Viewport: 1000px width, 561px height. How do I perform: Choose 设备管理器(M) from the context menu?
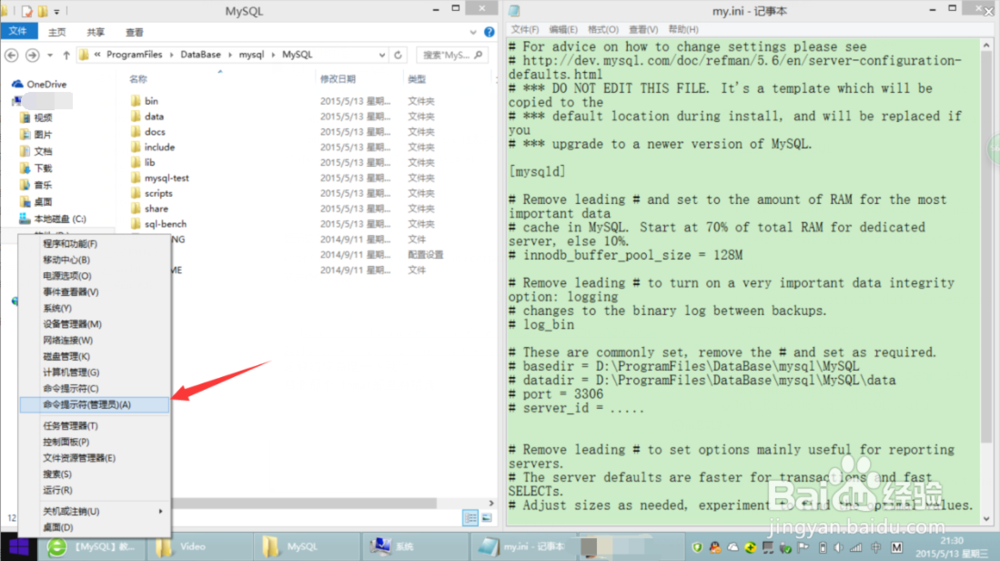(x=94, y=324)
